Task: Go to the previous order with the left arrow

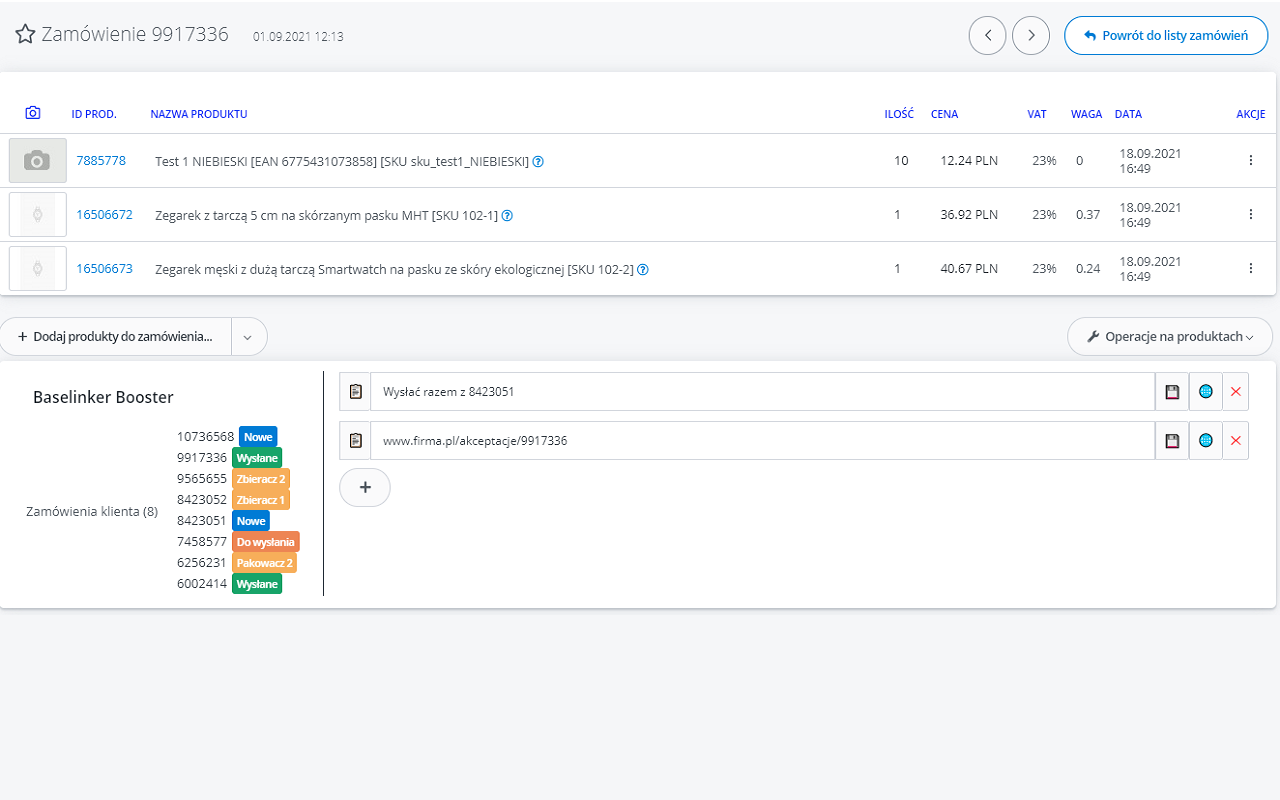Action: (987, 35)
